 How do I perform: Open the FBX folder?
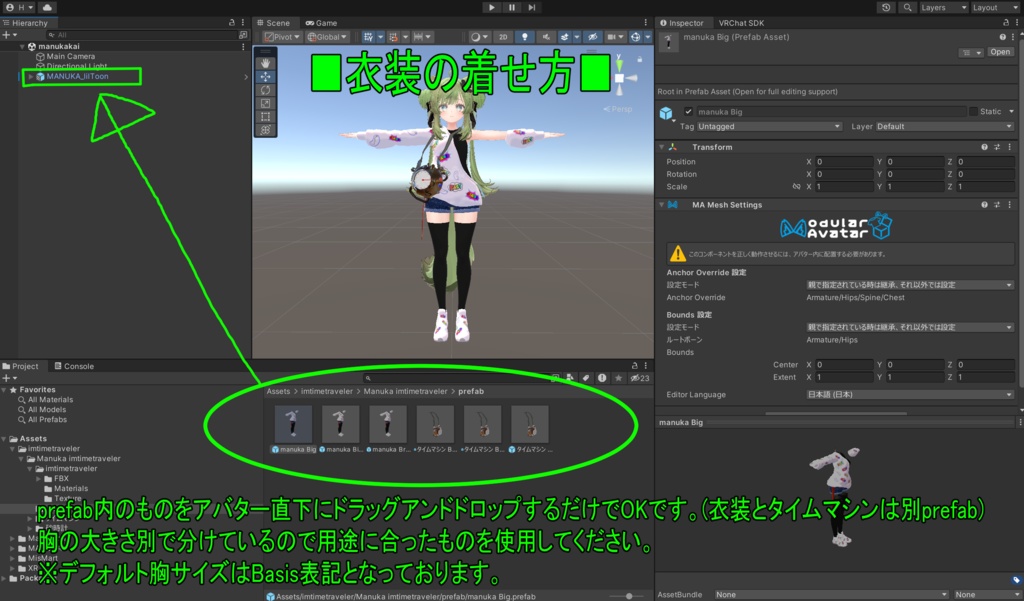coord(61,479)
